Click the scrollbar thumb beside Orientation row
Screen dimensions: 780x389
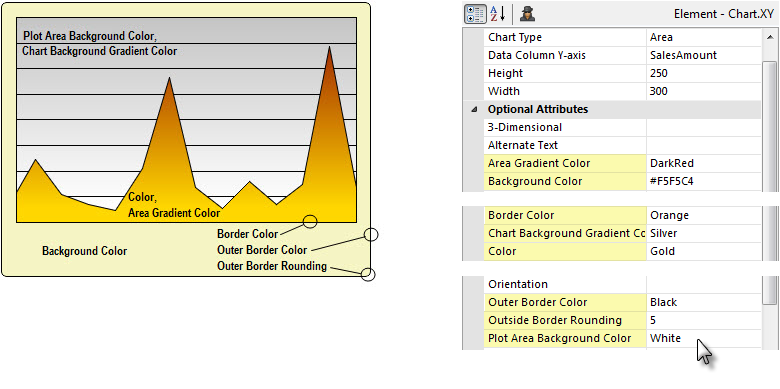click(769, 290)
